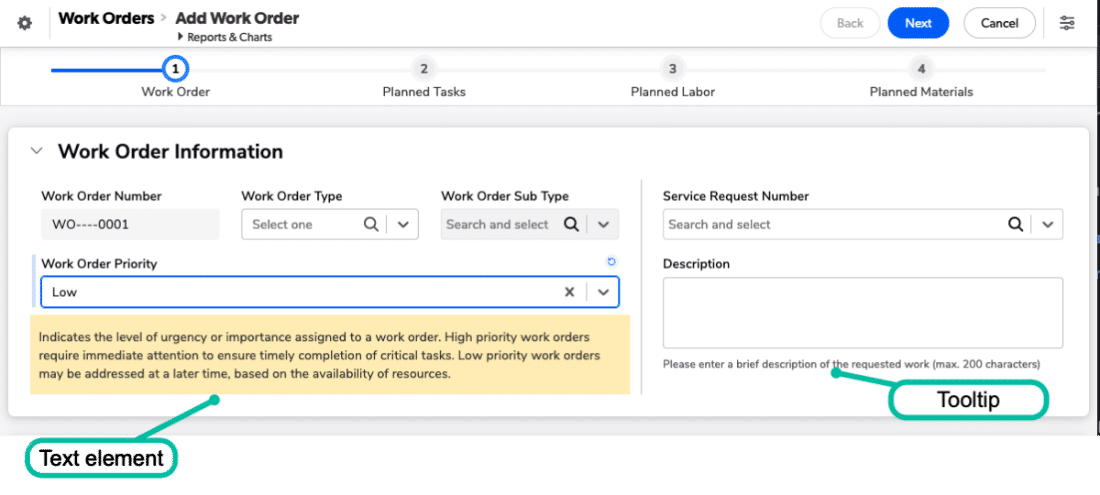Collapse the Work Order Information section
1100x495 pixels.
tap(37, 152)
